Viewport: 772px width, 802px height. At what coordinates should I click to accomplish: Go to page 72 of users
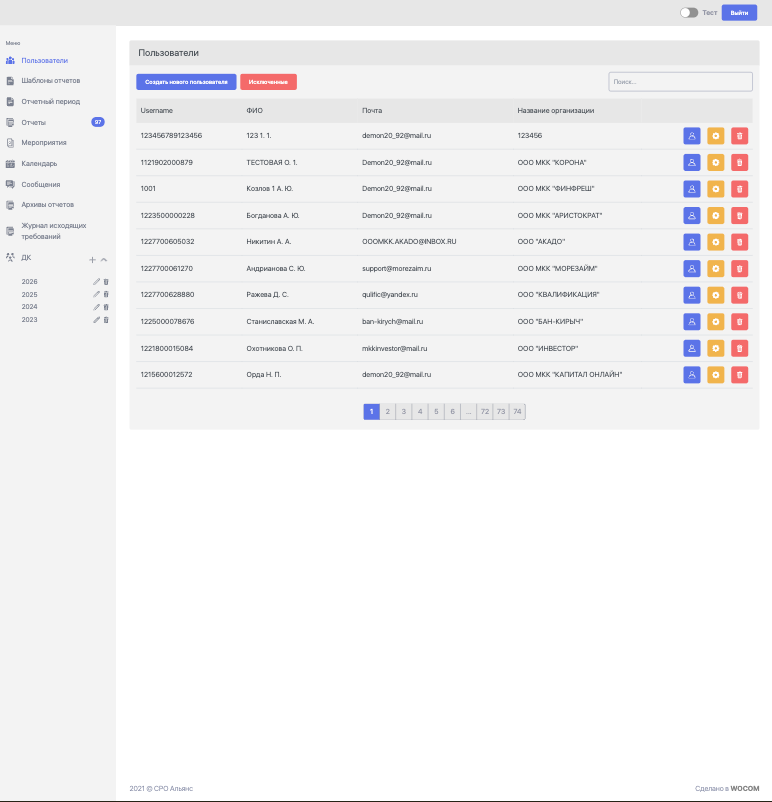coord(484,412)
